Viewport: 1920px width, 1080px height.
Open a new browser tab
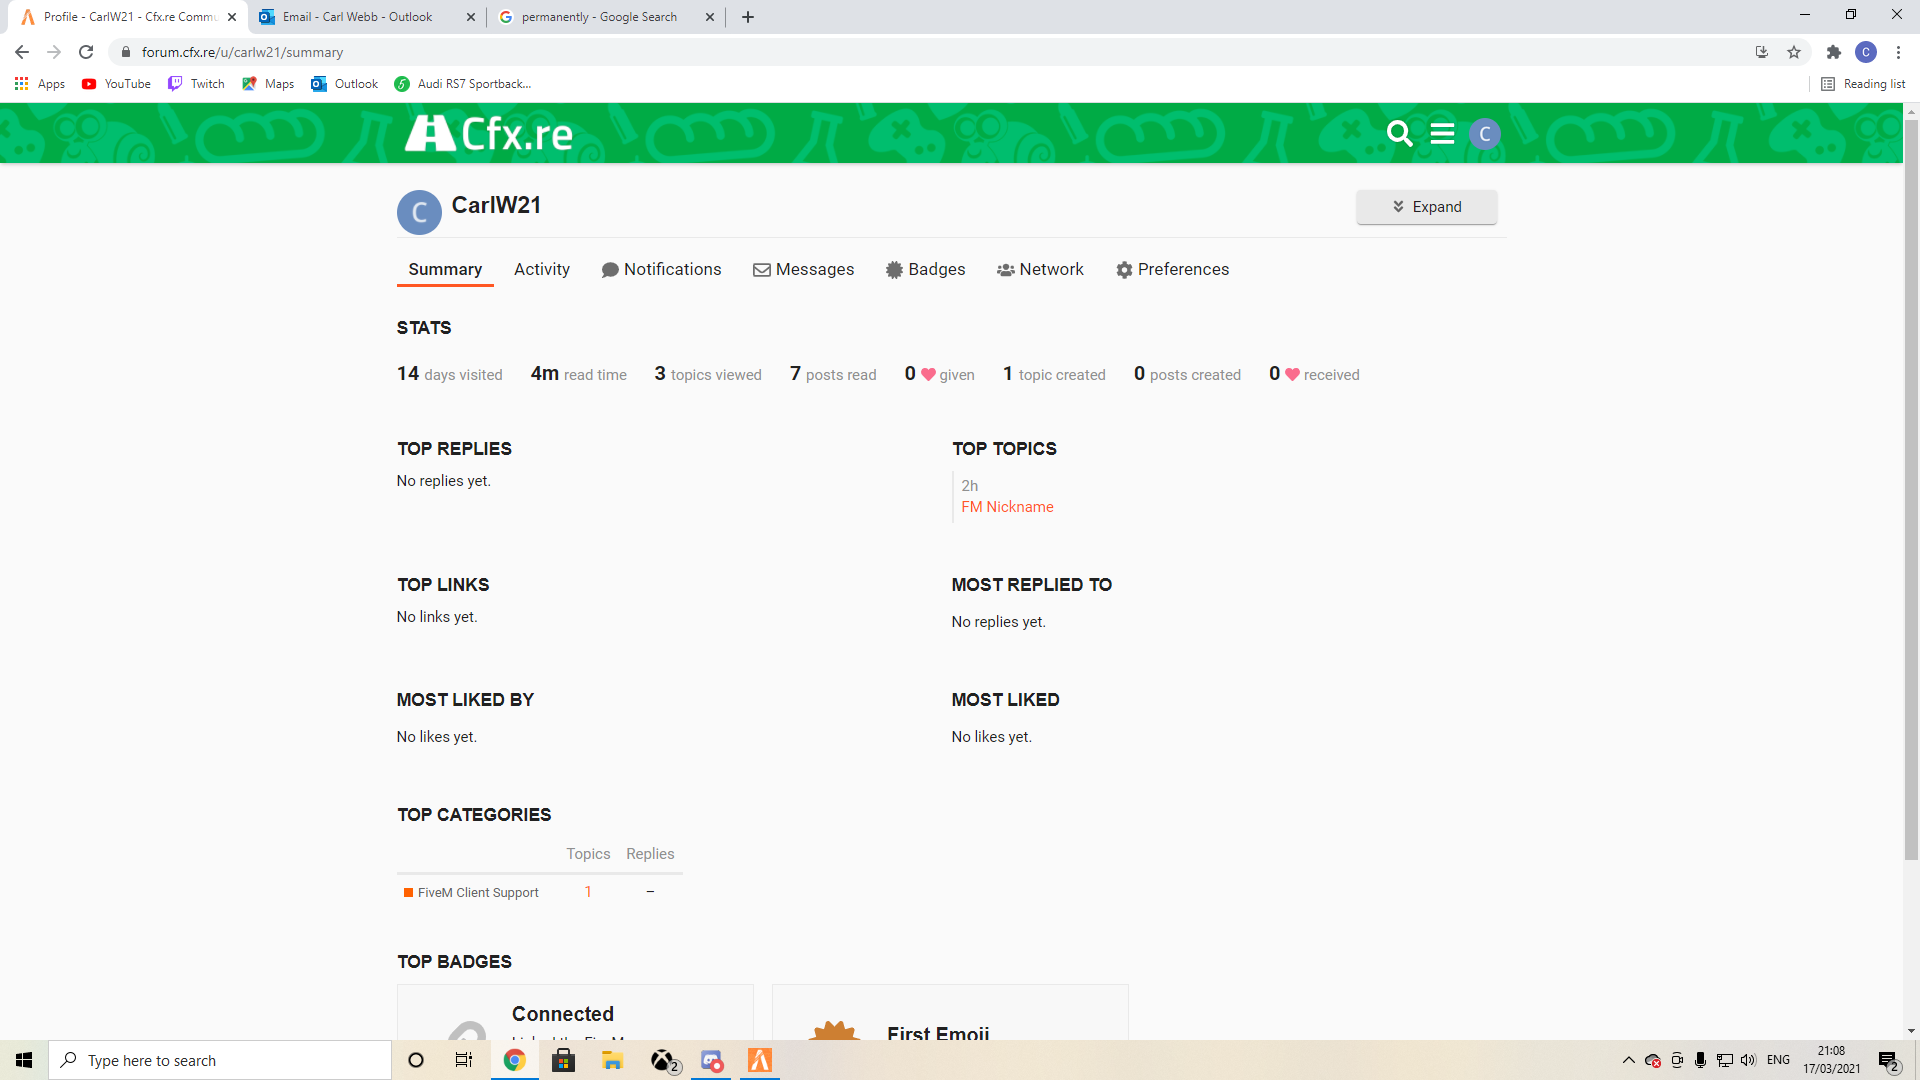tap(748, 17)
